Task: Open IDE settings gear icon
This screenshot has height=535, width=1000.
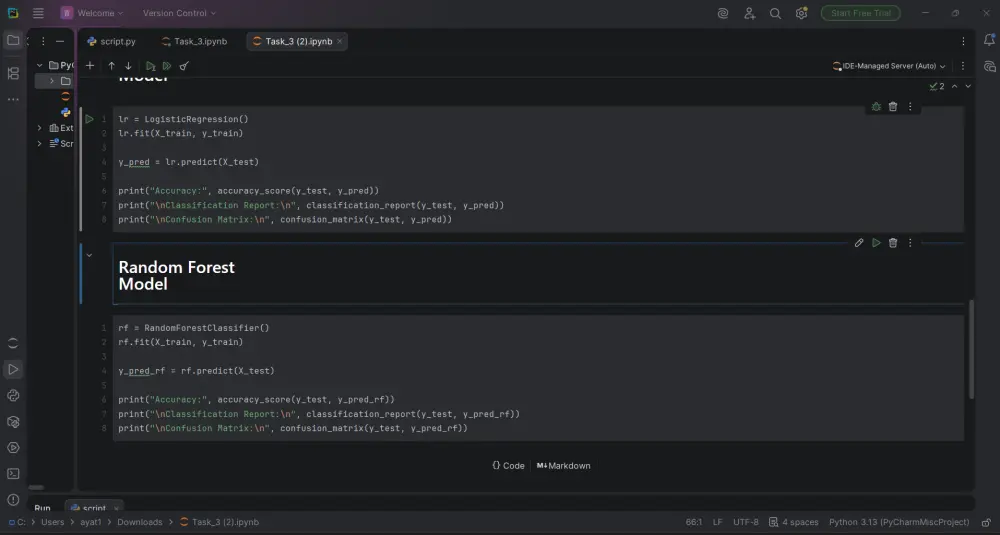Action: point(802,13)
